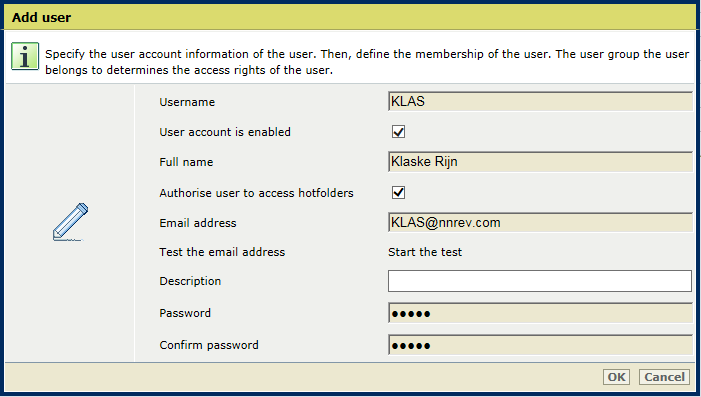Focus the Username field containing KLAS
Screen dimensions: 701x397
tap(540, 101)
